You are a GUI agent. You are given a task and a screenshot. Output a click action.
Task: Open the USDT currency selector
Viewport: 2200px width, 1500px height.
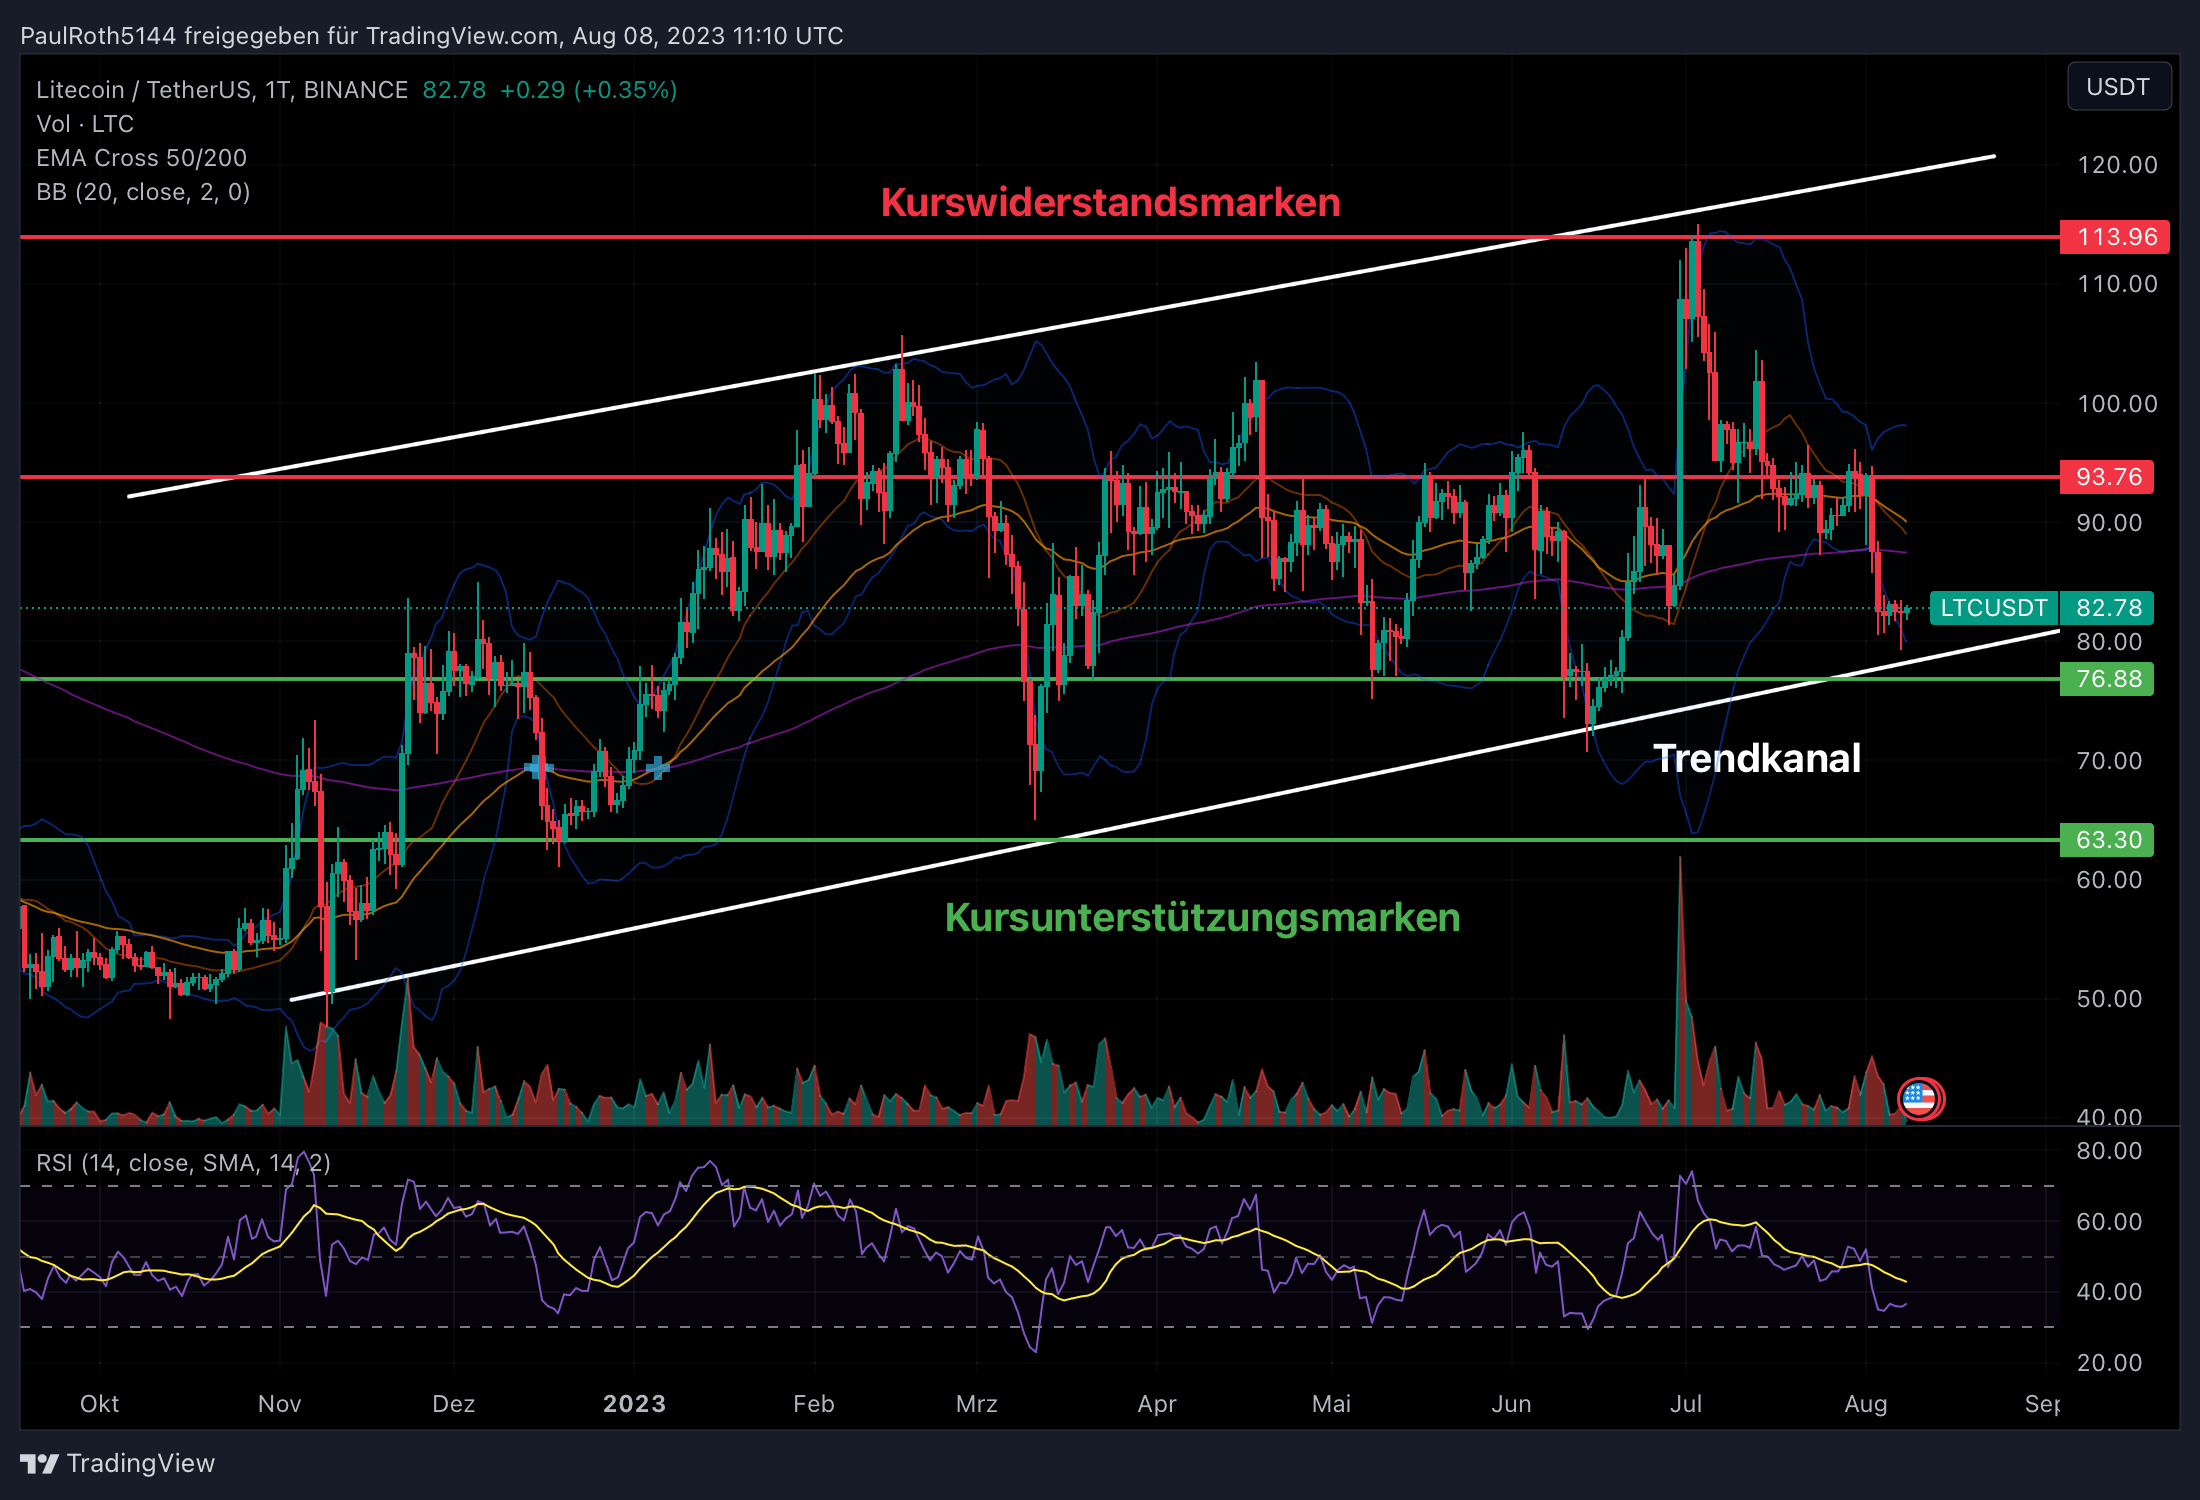pyautogui.click(x=2118, y=87)
